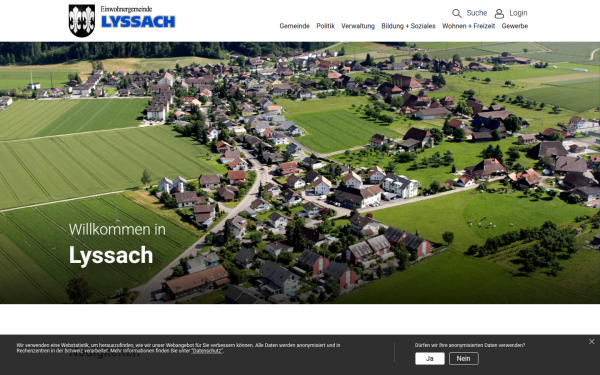The height and width of the screenshot is (375, 600).
Task: Open search via the magnifier icon
Action: 457,13
